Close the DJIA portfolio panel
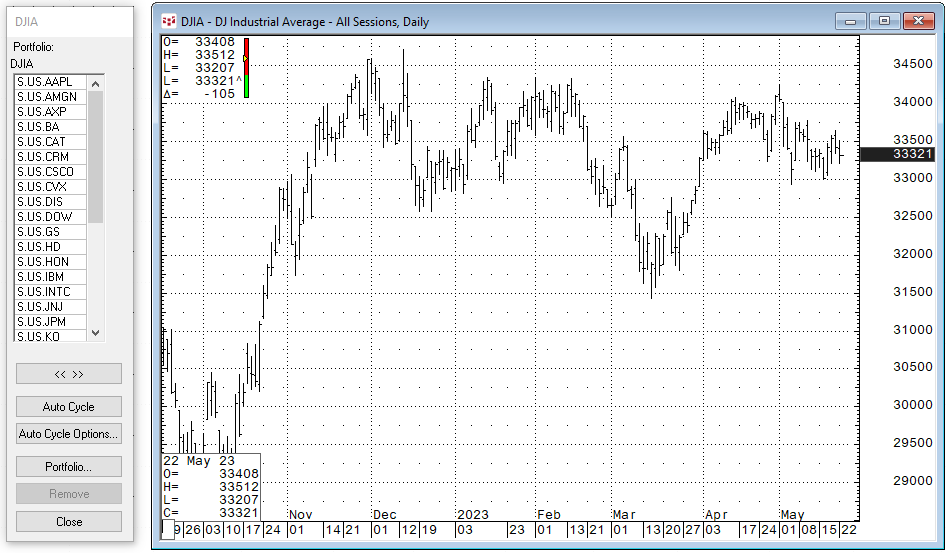The width and height of the screenshot is (948, 553). (69, 522)
